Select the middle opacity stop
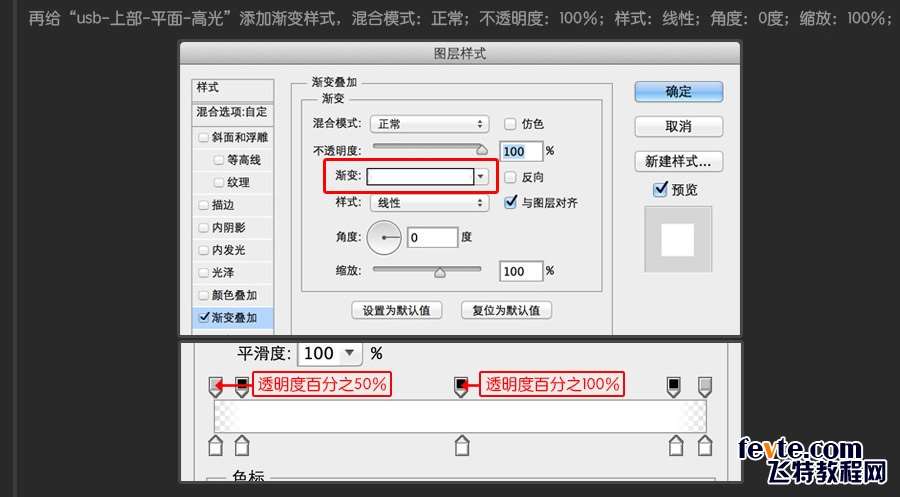The height and width of the screenshot is (497, 900). (x=461, y=386)
